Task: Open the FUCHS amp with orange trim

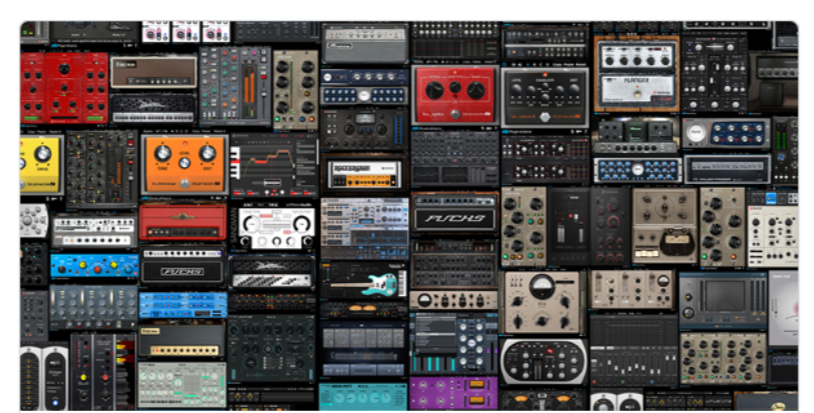Action: coord(455,214)
